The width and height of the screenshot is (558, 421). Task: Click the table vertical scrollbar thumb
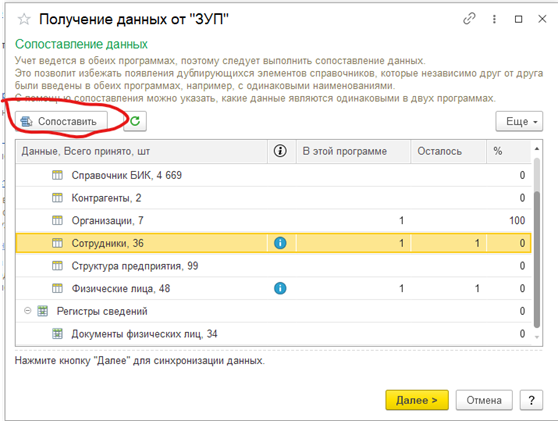click(x=537, y=259)
